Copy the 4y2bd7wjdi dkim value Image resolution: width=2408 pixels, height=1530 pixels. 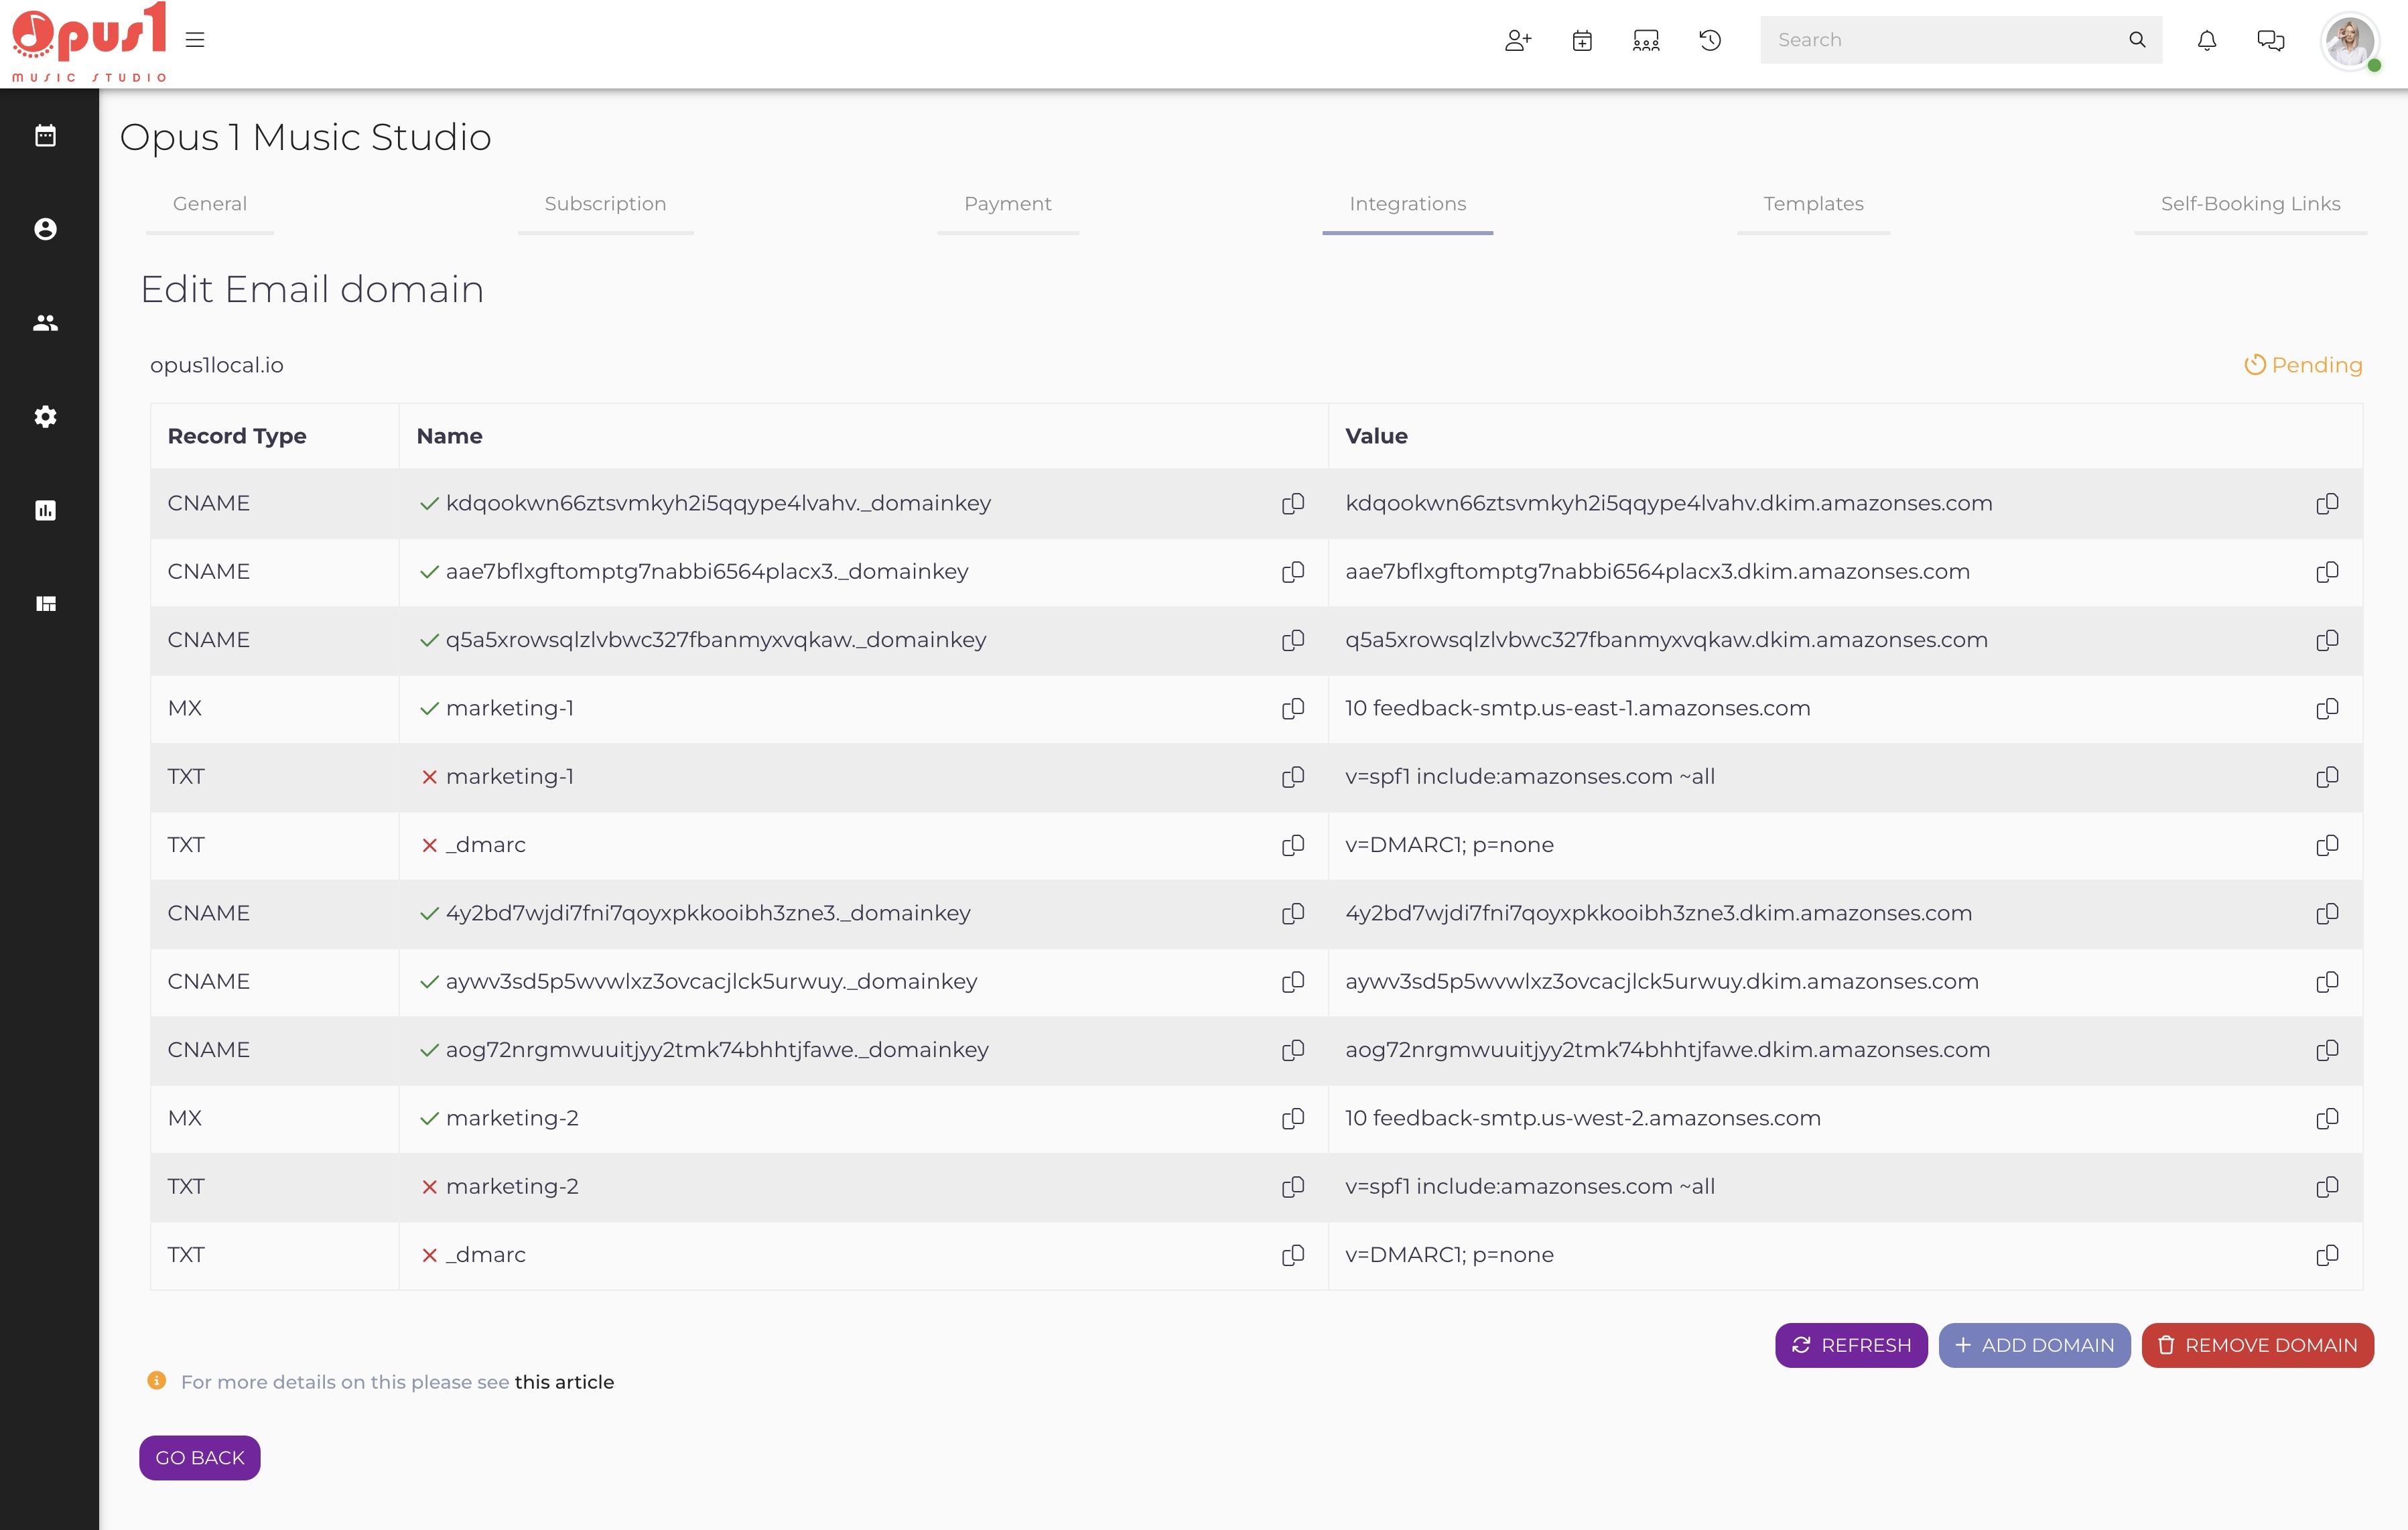pos(2327,913)
